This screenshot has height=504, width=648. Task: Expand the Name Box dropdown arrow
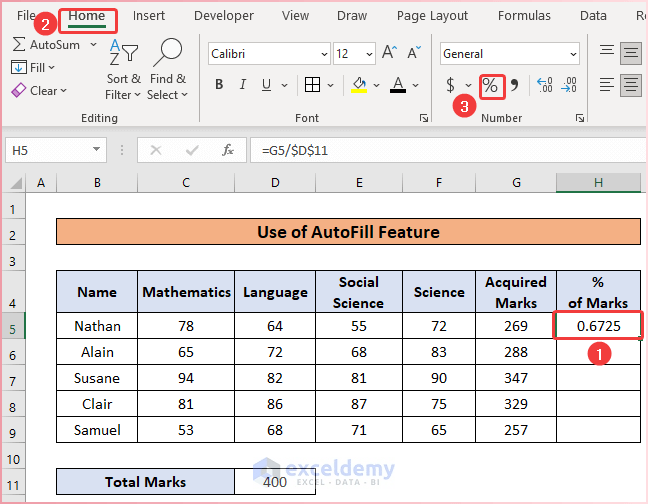point(97,150)
